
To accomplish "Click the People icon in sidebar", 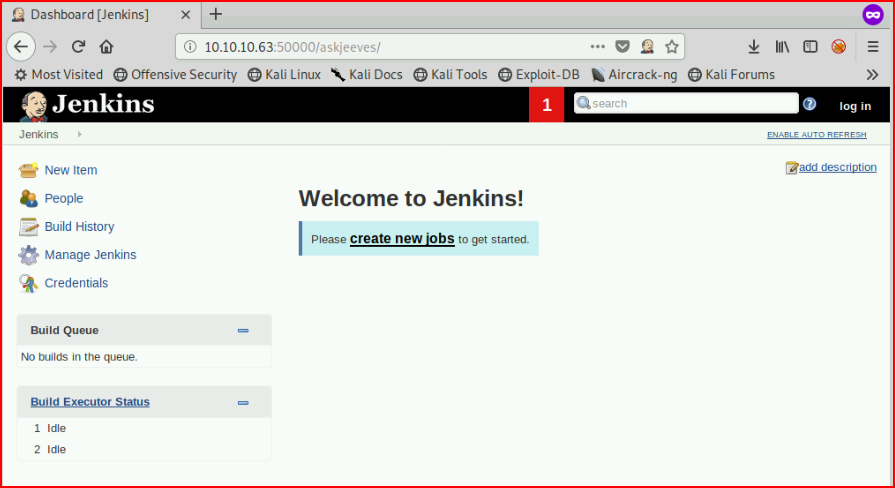I will (x=28, y=198).
